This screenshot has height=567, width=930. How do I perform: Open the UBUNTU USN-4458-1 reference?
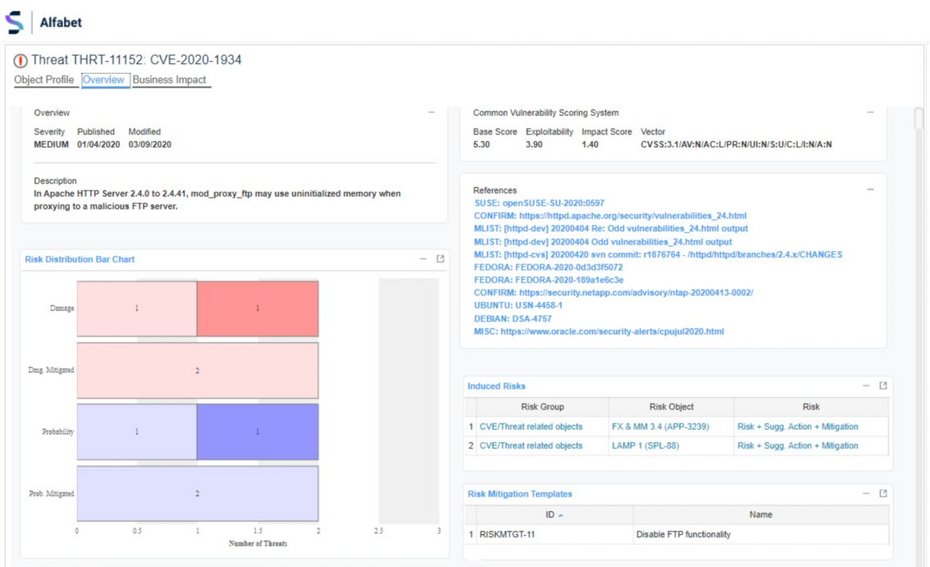[x=518, y=305]
